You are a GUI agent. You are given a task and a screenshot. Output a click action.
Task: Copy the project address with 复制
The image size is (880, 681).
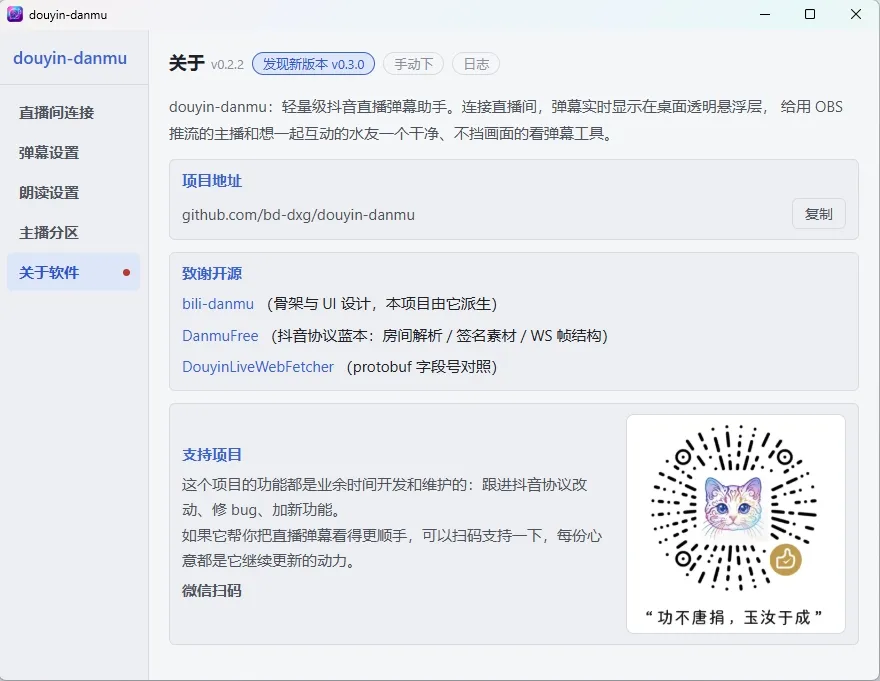[818, 214]
